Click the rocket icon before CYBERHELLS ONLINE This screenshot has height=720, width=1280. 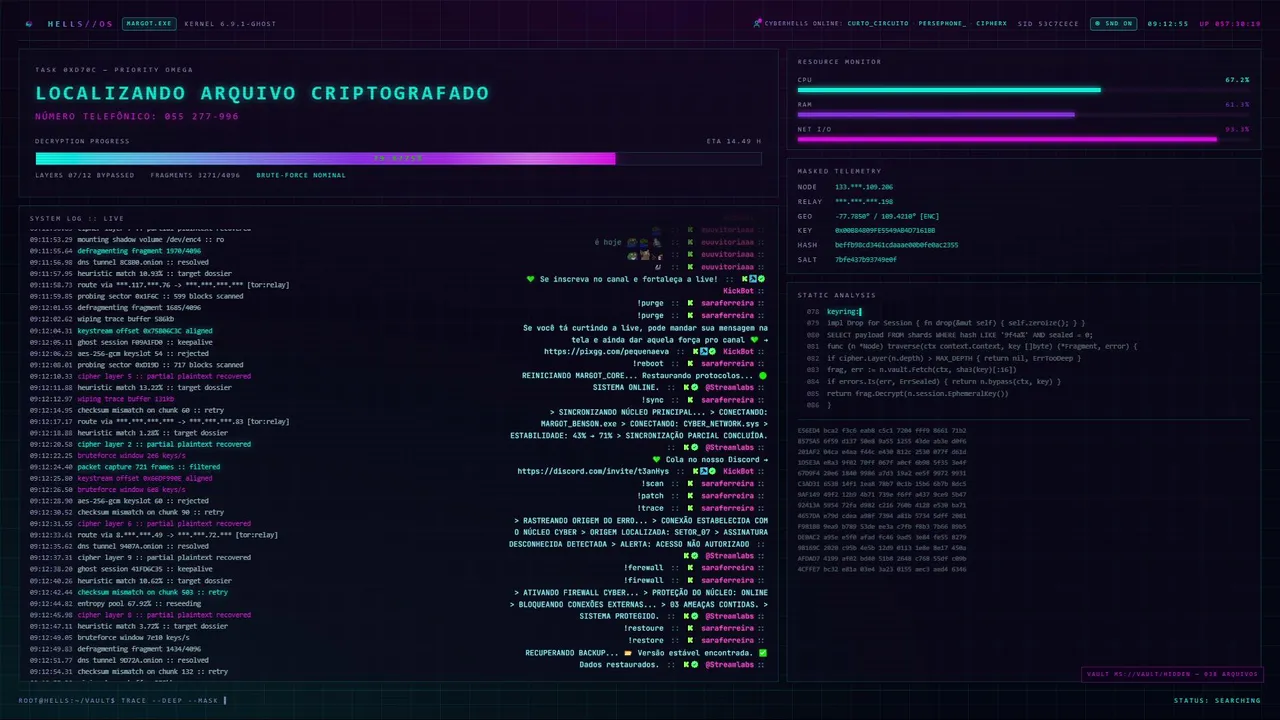click(x=758, y=23)
